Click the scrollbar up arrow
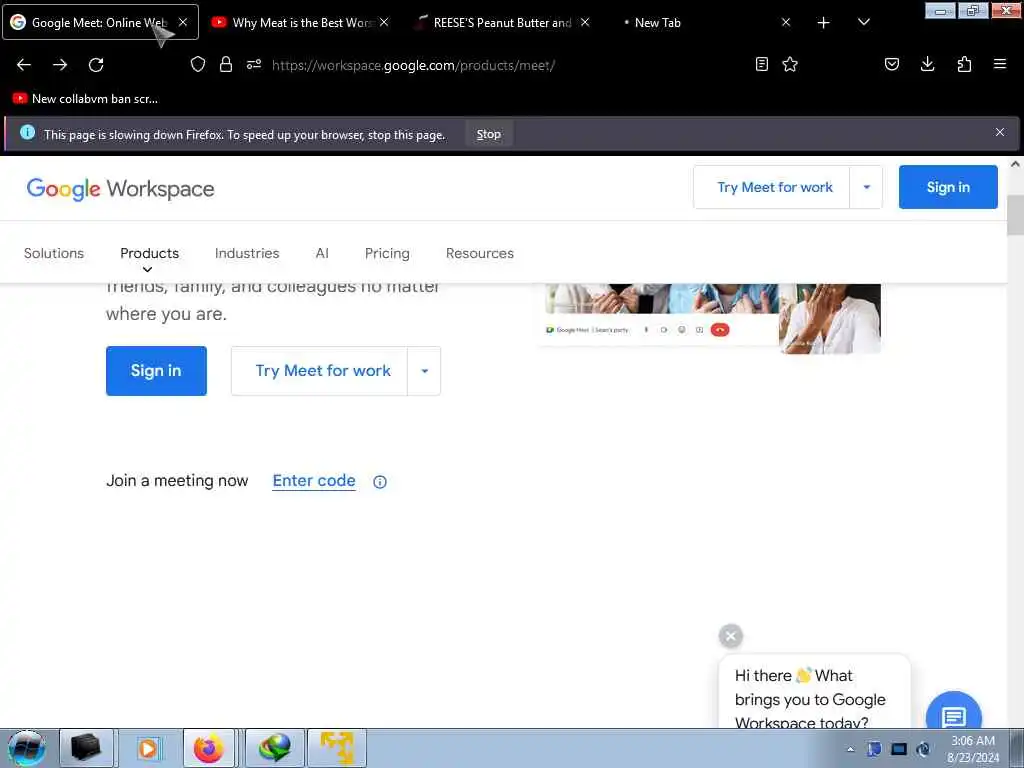The image size is (1024, 768). (x=1015, y=165)
